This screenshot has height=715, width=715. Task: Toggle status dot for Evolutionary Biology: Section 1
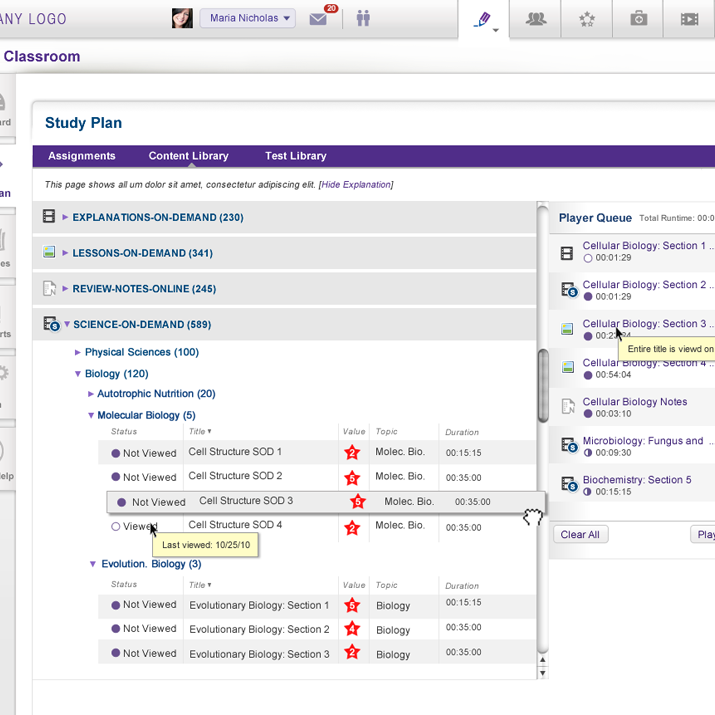[116, 605]
